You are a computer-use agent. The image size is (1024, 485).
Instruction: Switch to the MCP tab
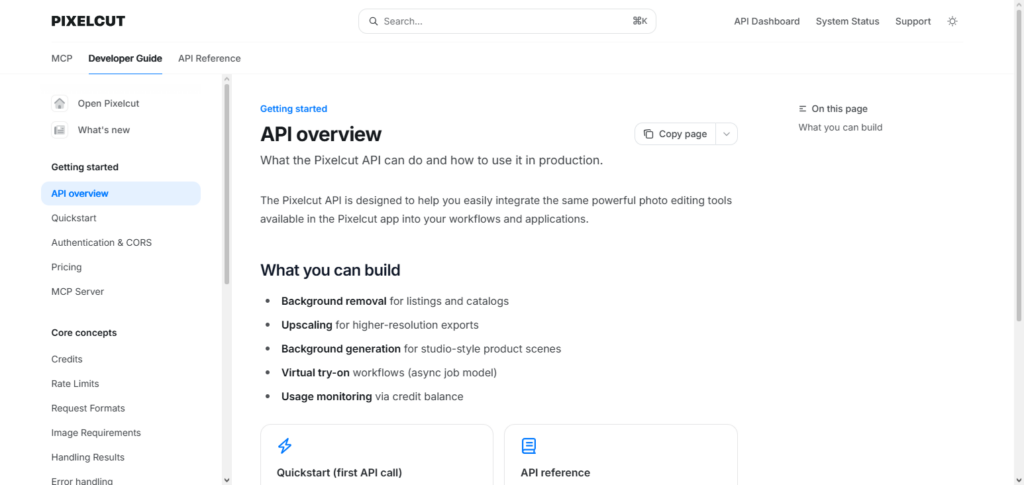[61, 58]
